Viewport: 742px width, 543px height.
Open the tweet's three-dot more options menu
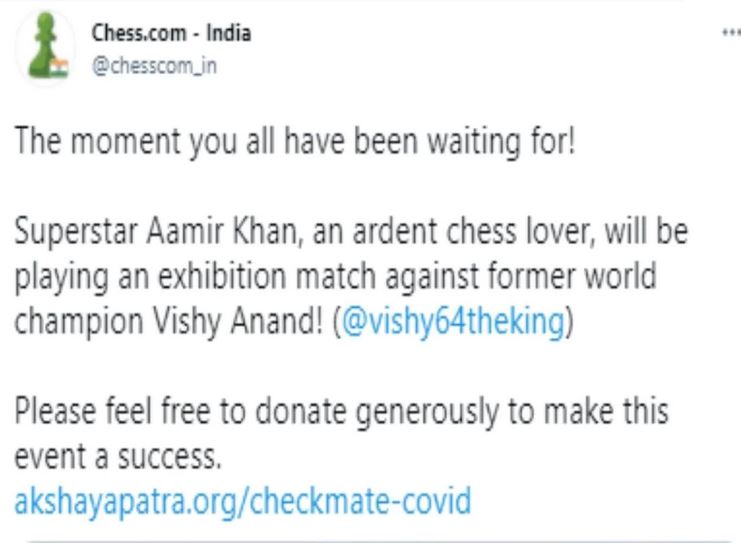[728, 33]
